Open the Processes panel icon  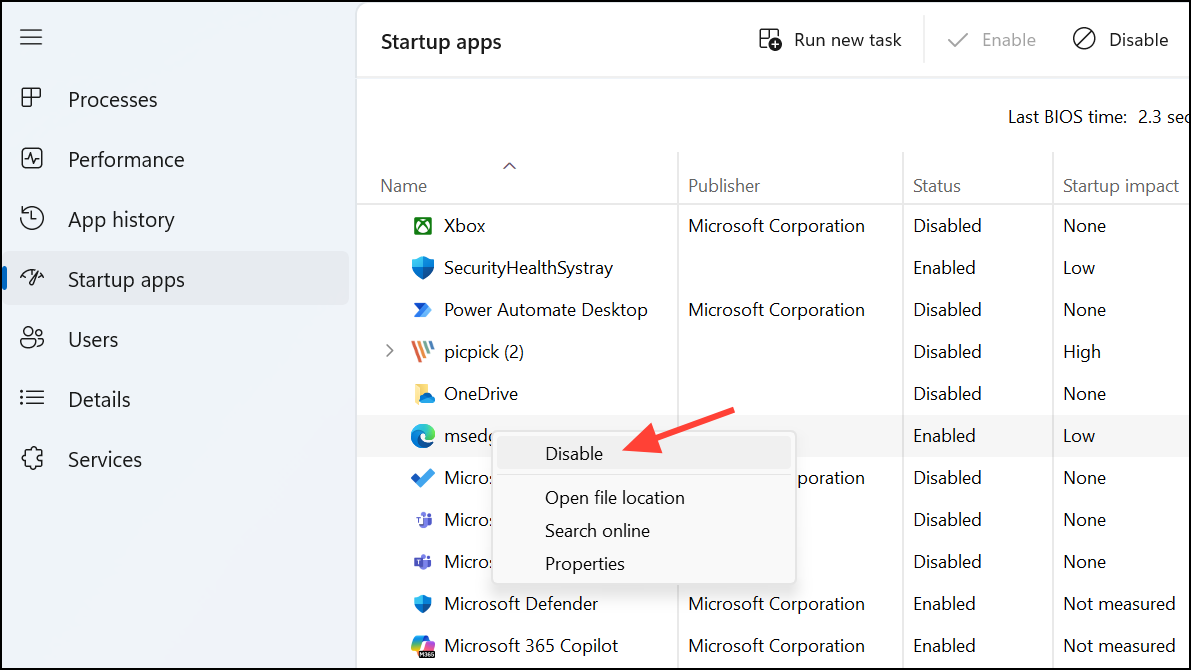31,98
